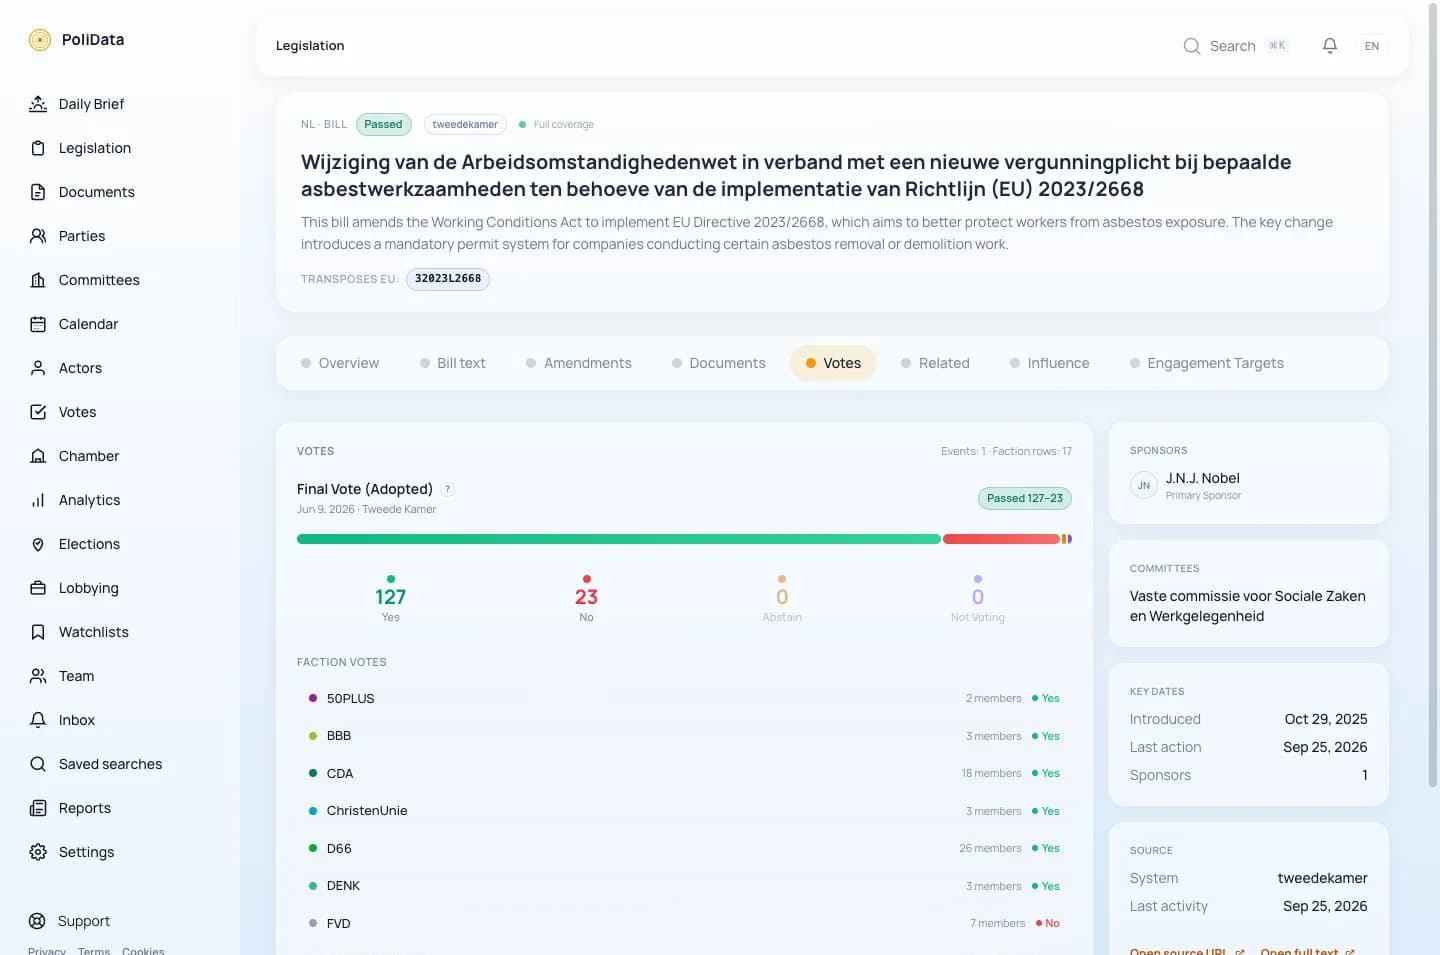Select the ChristenUnie faction row
The height and width of the screenshot is (955, 1440).
684,811
